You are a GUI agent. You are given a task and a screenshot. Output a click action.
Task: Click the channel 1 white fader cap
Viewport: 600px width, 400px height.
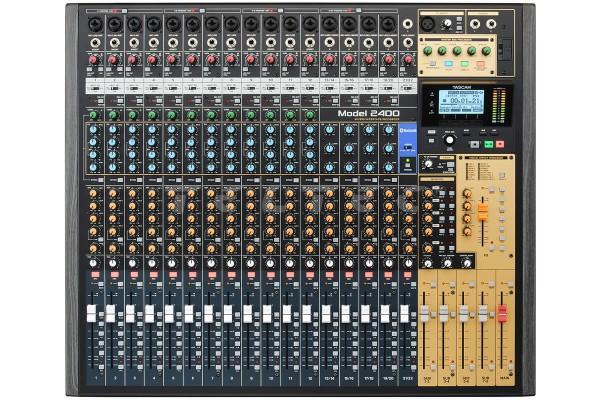click(92, 313)
